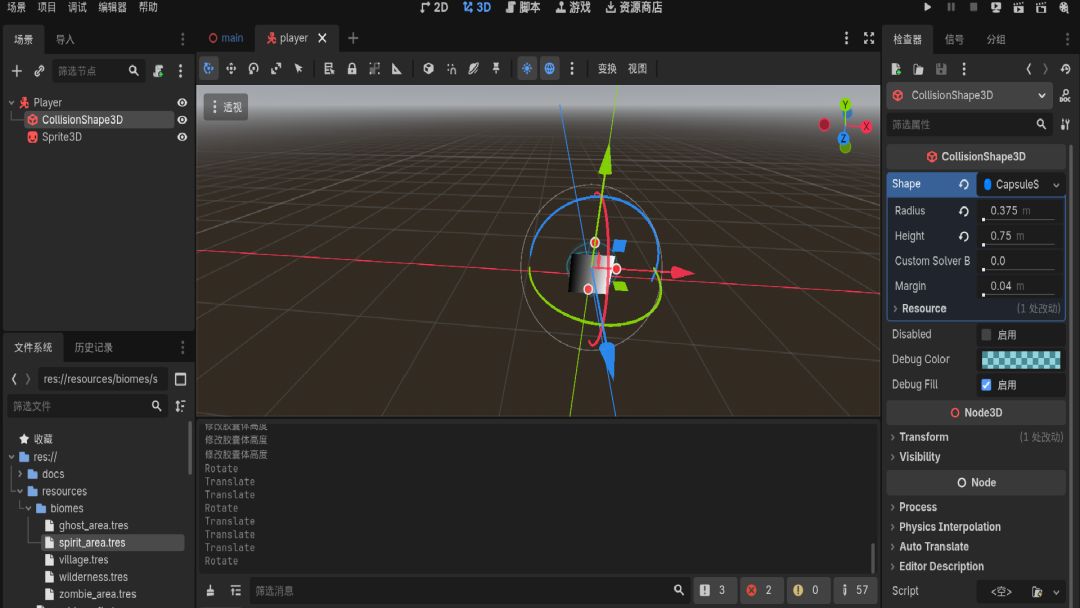Instantiate a child scene with link icon

[x=39, y=71]
